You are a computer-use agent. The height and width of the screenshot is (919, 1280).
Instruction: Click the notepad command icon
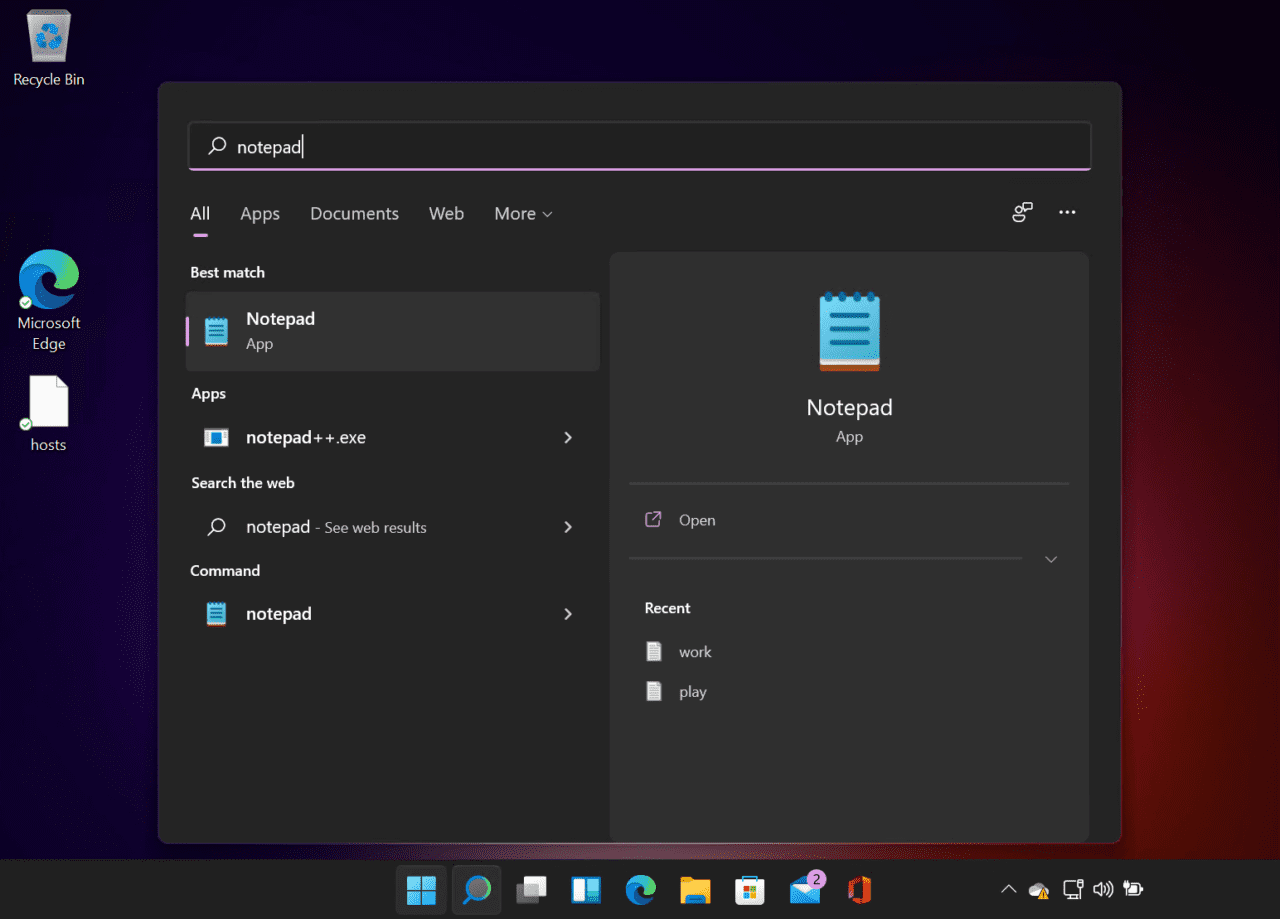tap(216, 613)
